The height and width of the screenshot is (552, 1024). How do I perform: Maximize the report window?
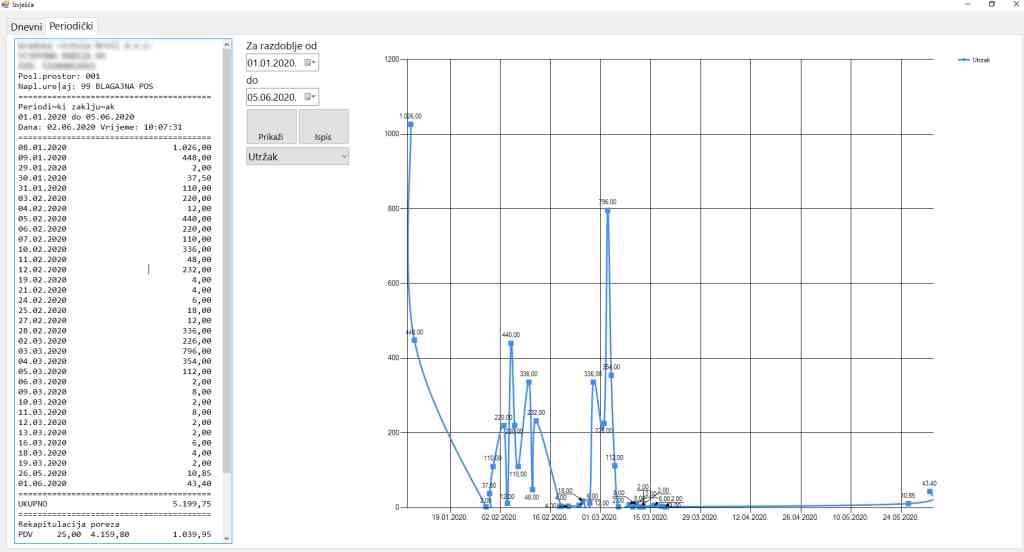coord(991,5)
